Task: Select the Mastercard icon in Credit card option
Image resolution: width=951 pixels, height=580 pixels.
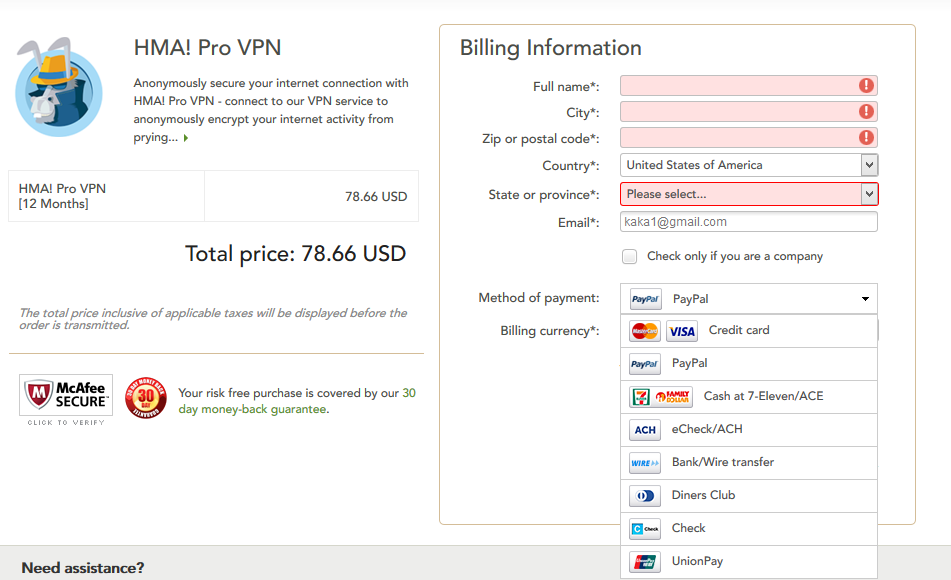Action: click(x=645, y=331)
